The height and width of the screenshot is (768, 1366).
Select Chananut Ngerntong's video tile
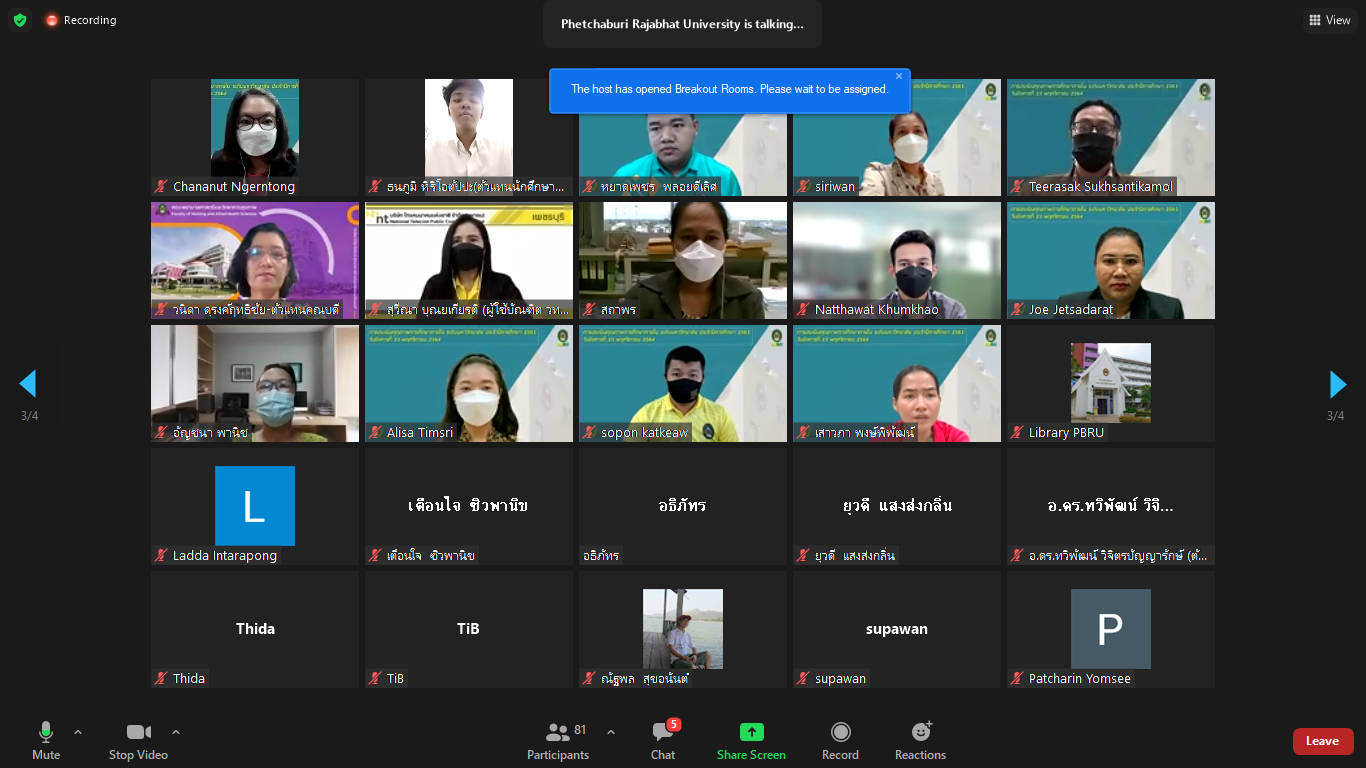[x=254, y=137]
